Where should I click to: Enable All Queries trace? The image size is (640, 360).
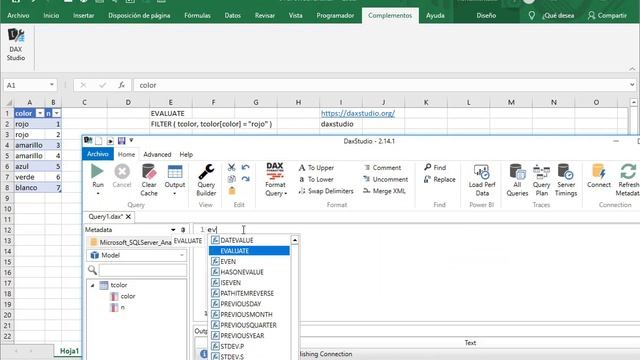517,180
